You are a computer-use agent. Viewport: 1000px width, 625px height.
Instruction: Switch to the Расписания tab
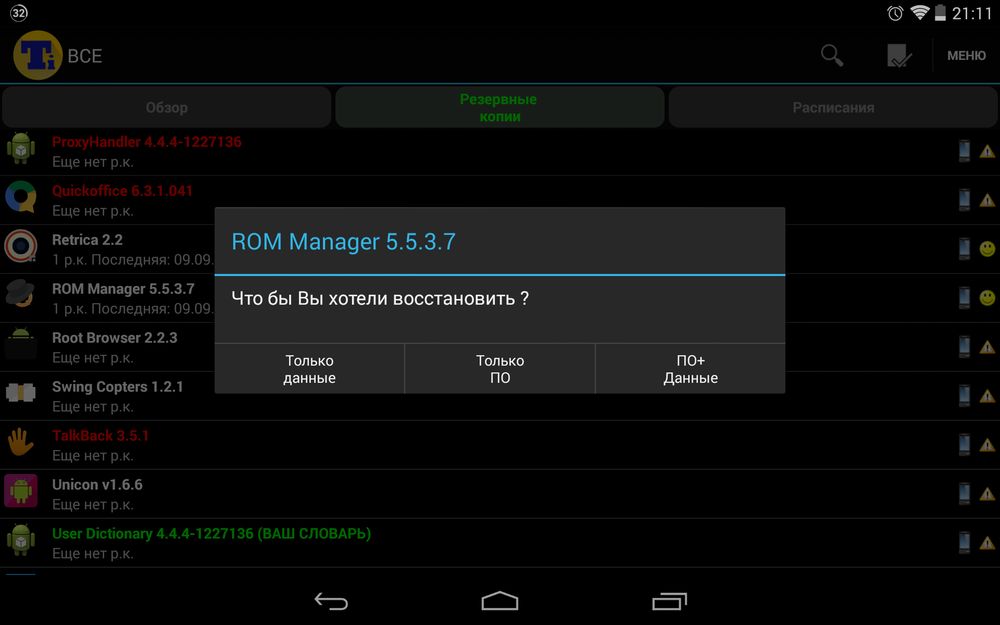point(833,107)
